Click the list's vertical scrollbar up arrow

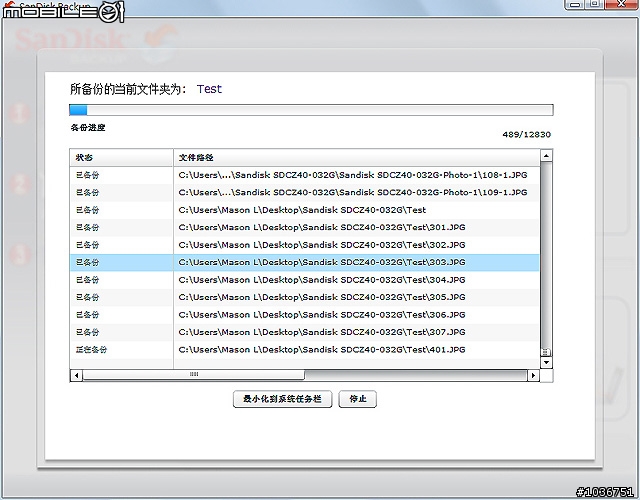coord(546,156)
